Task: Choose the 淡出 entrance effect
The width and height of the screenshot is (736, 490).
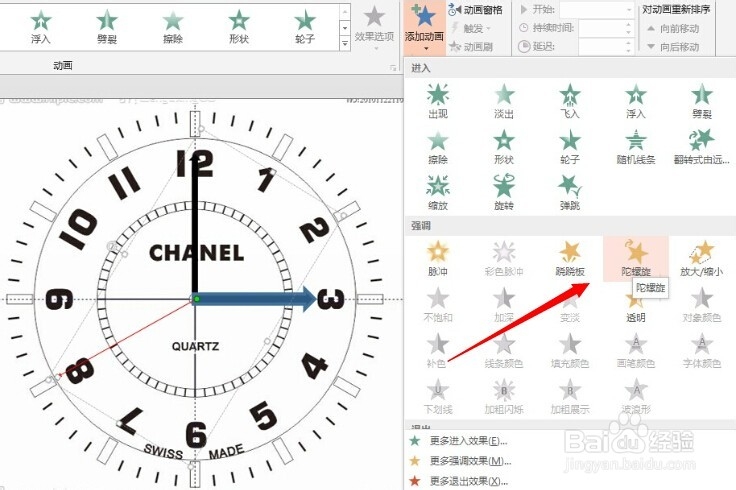Action: 504,101
